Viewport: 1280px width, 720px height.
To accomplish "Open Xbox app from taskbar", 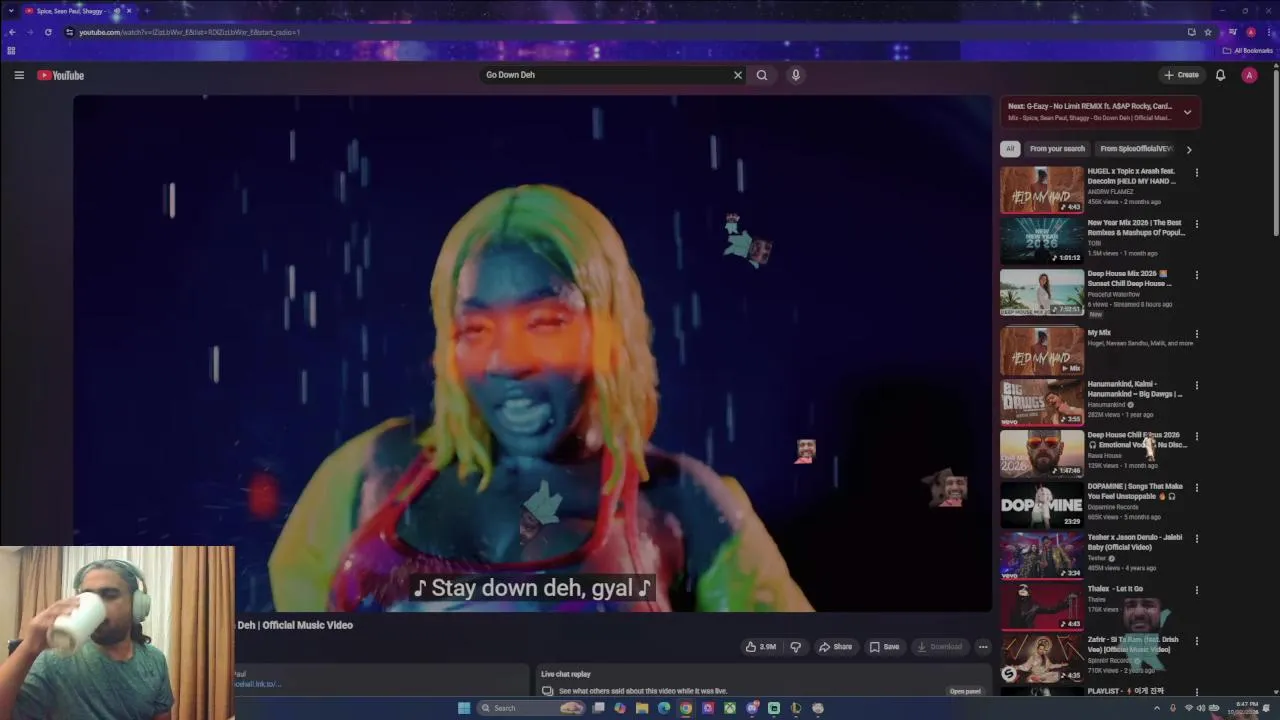I will tap(730, 708).
